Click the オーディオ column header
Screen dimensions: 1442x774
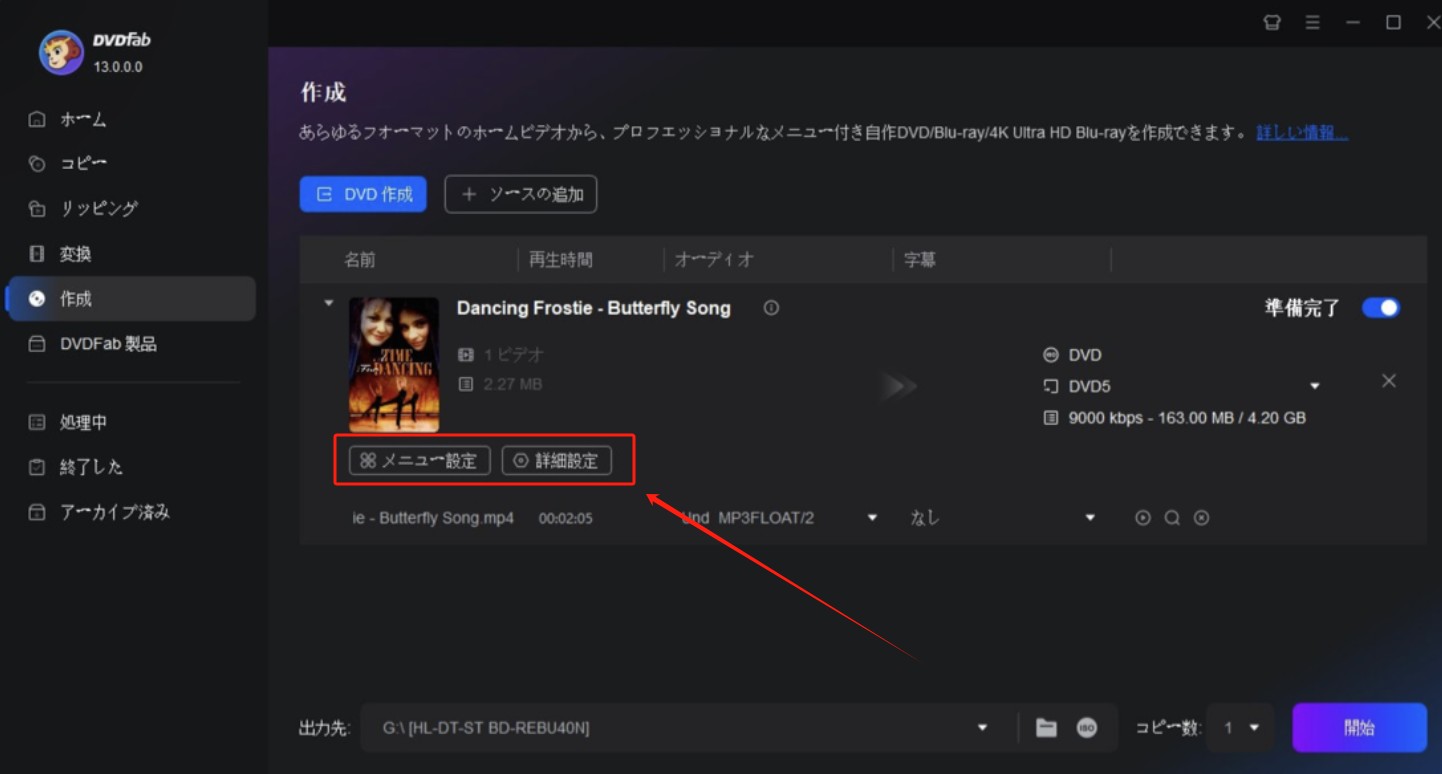click(x=714, y=260)
